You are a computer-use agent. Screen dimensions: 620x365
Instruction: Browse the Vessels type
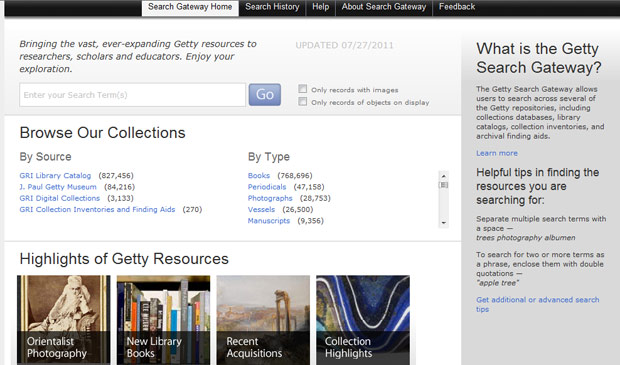click(x=261, y=210)
